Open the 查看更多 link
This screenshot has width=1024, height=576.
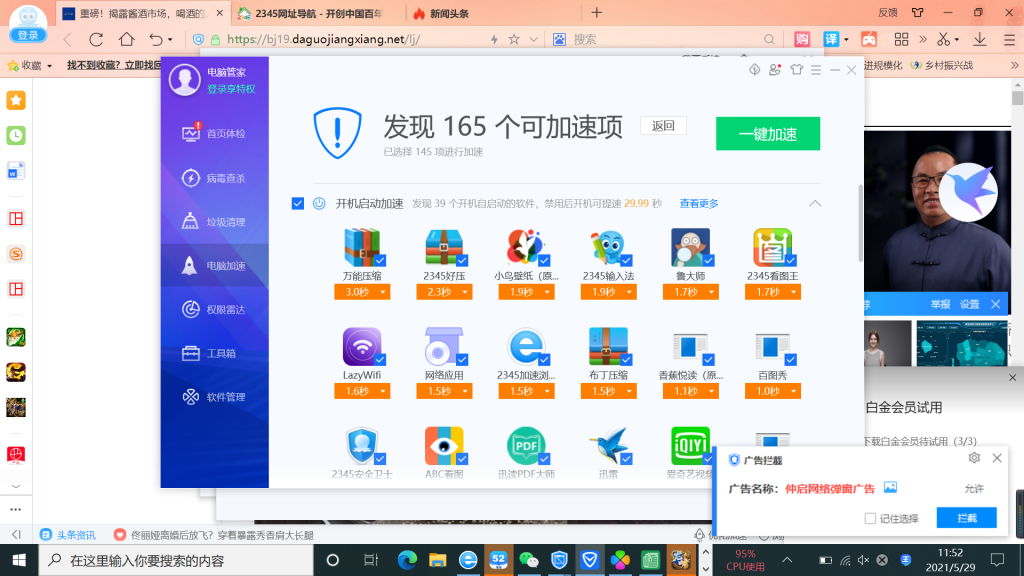[699, 204]
